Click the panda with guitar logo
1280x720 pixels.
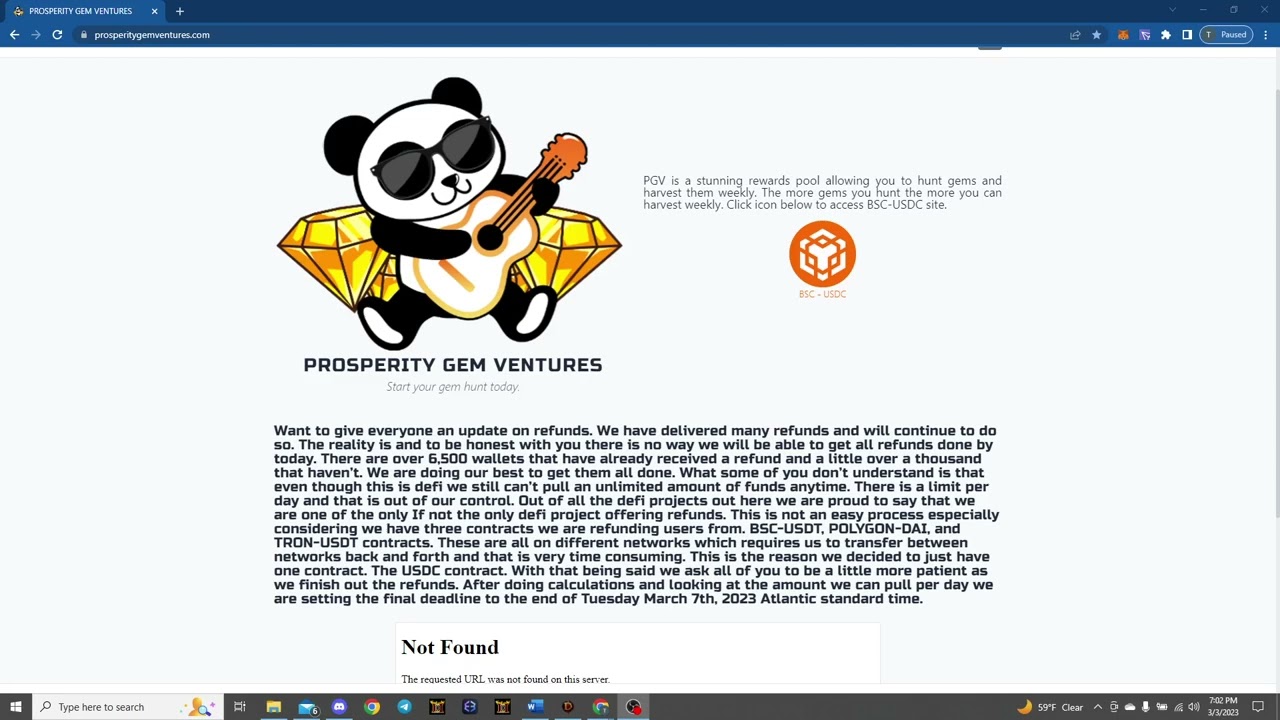pos(450,213)
